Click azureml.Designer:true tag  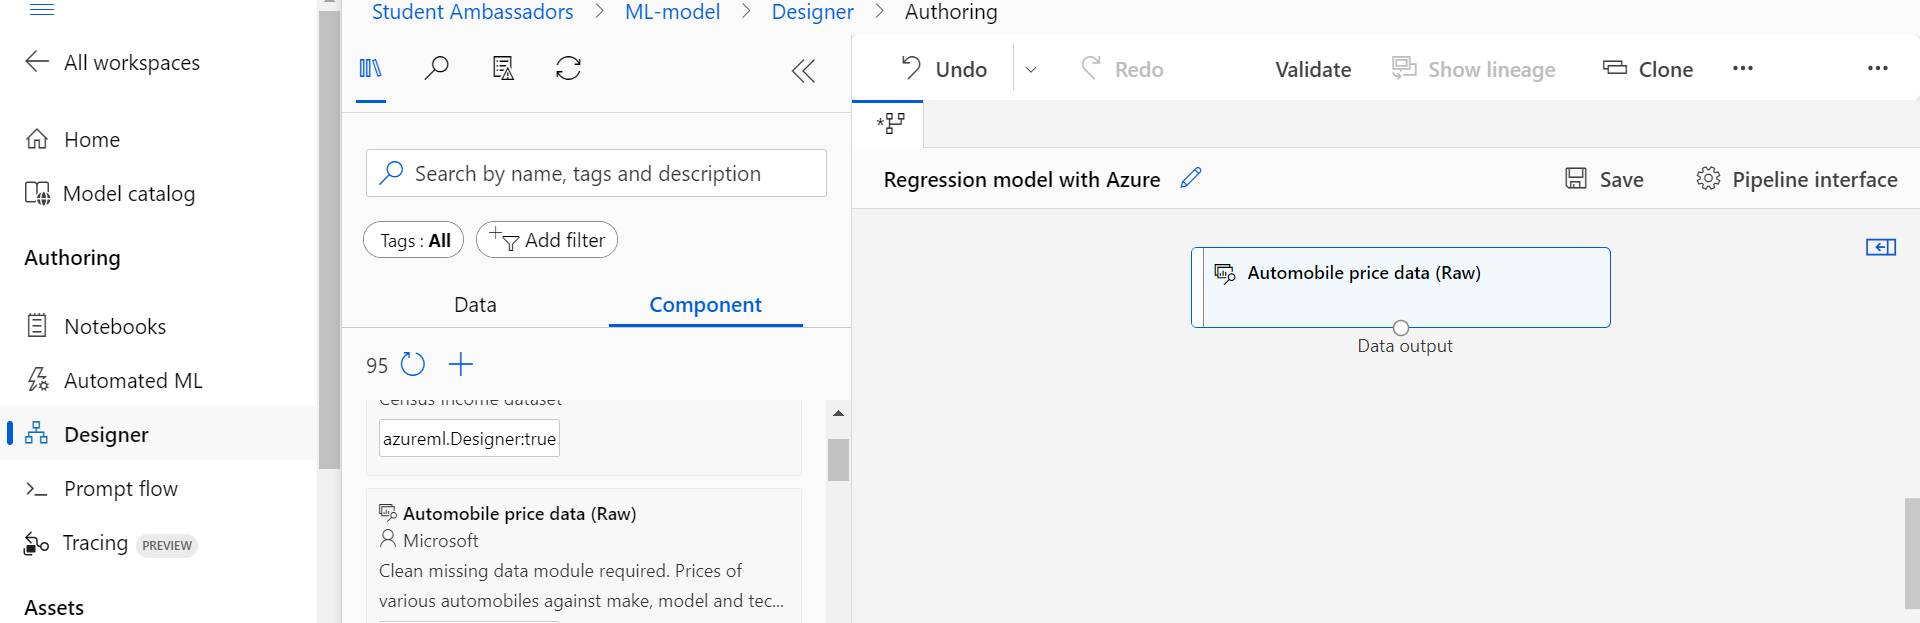[x=469, y=438]
